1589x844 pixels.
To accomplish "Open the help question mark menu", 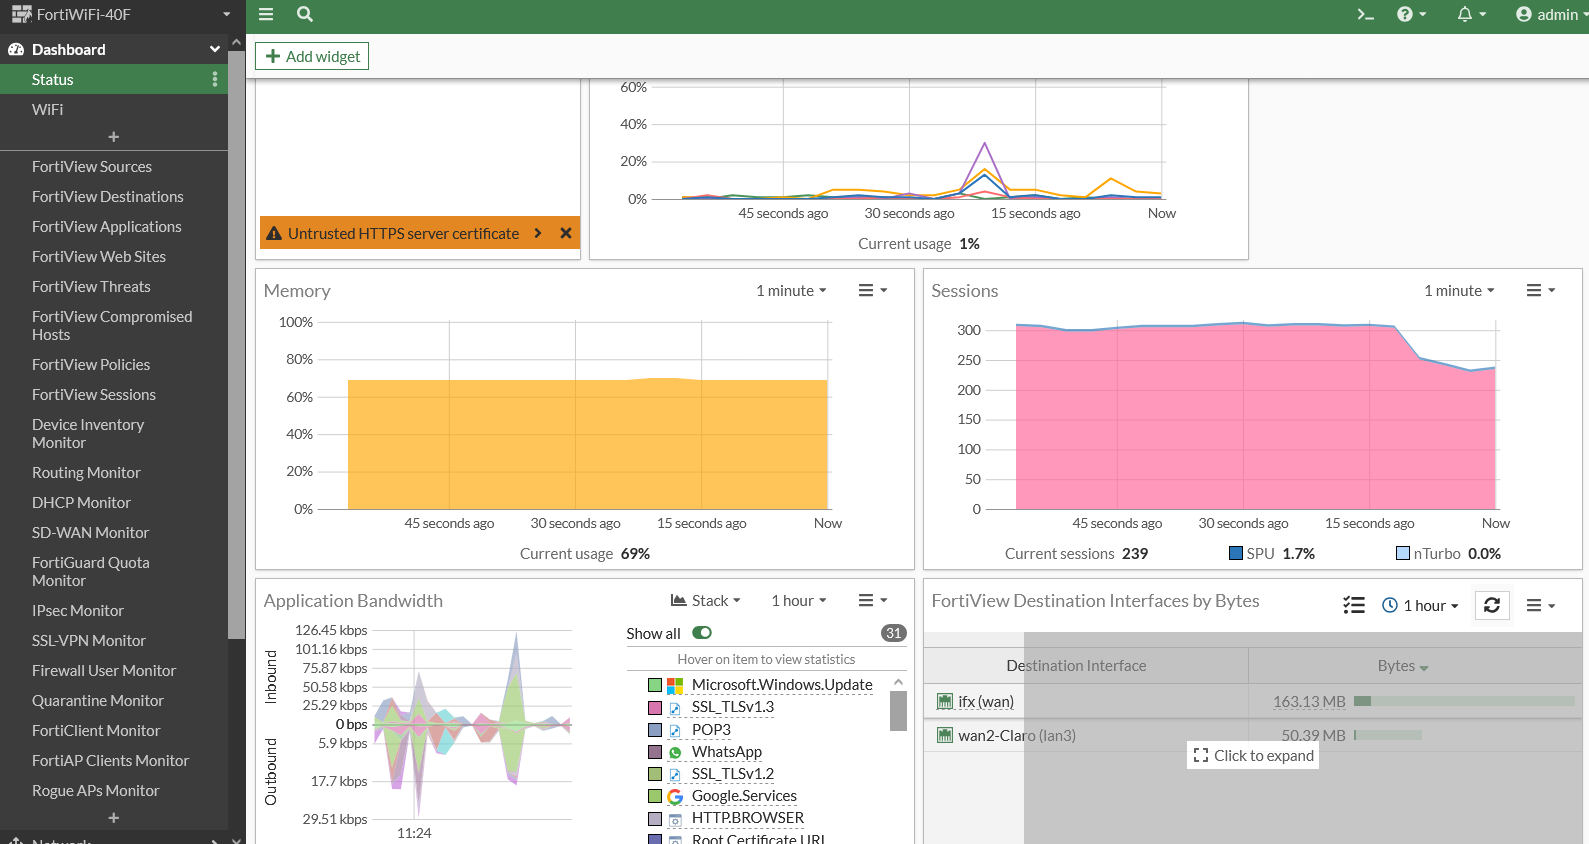I will 1410,14.
